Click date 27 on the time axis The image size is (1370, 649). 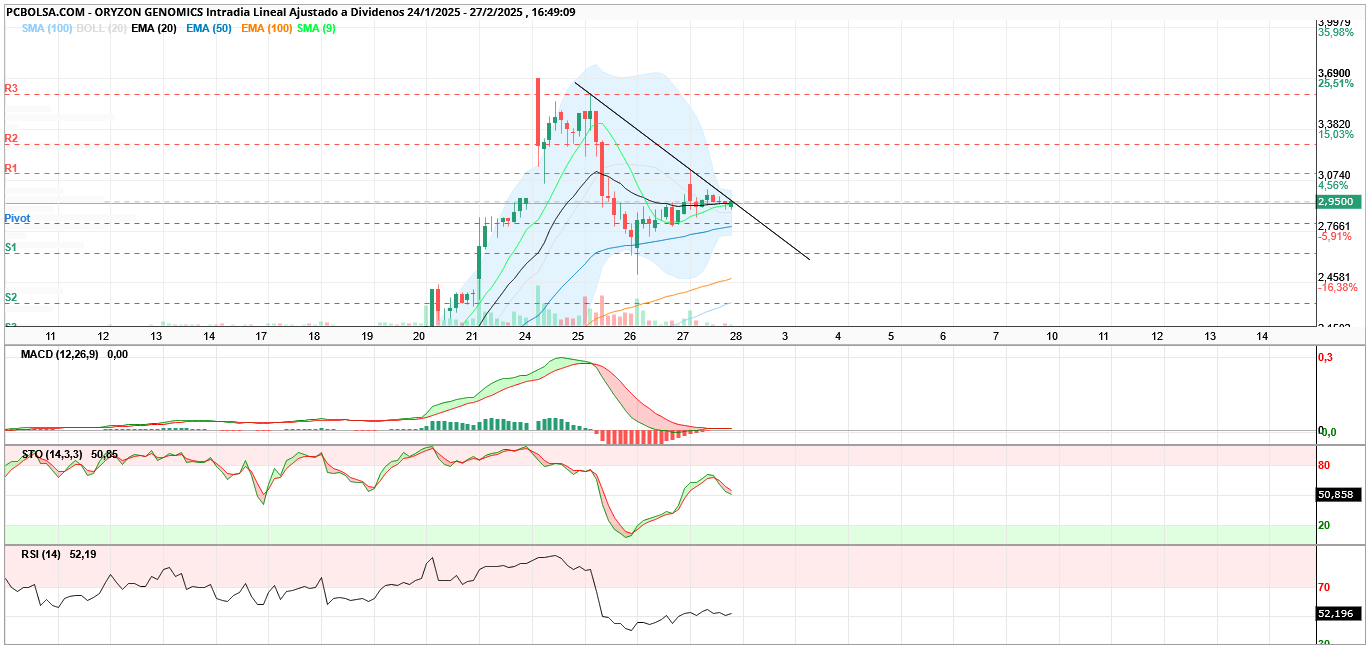(683, 337)
